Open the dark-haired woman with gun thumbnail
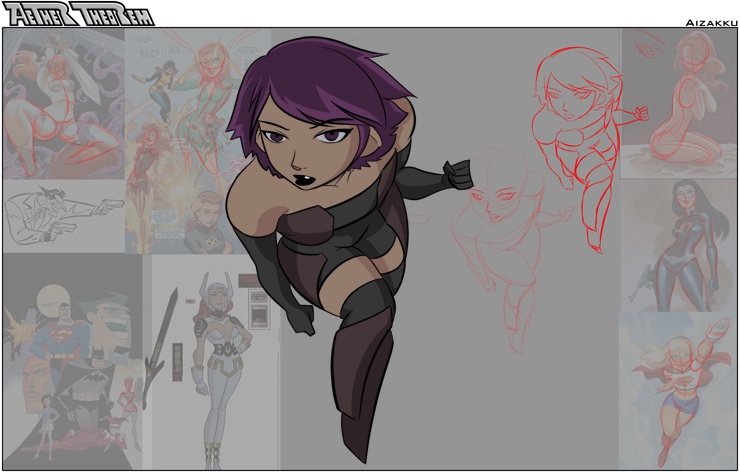 coord(680,245)
